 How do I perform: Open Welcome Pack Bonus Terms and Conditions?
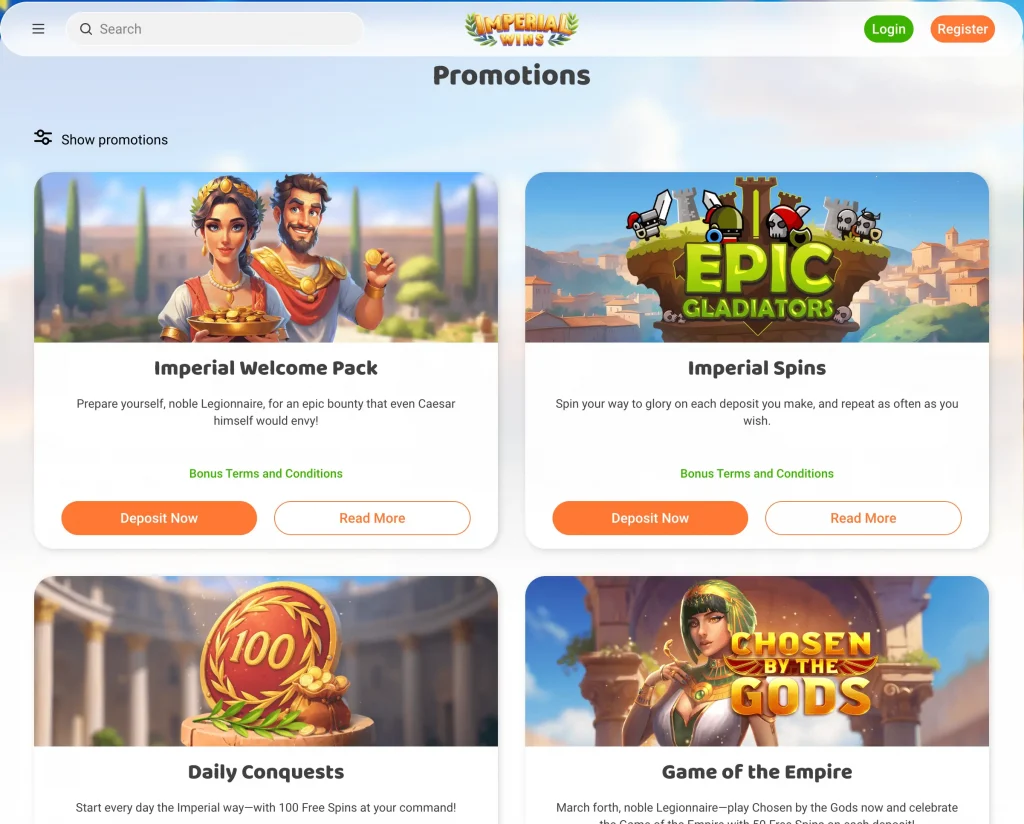tap(266, 473)
